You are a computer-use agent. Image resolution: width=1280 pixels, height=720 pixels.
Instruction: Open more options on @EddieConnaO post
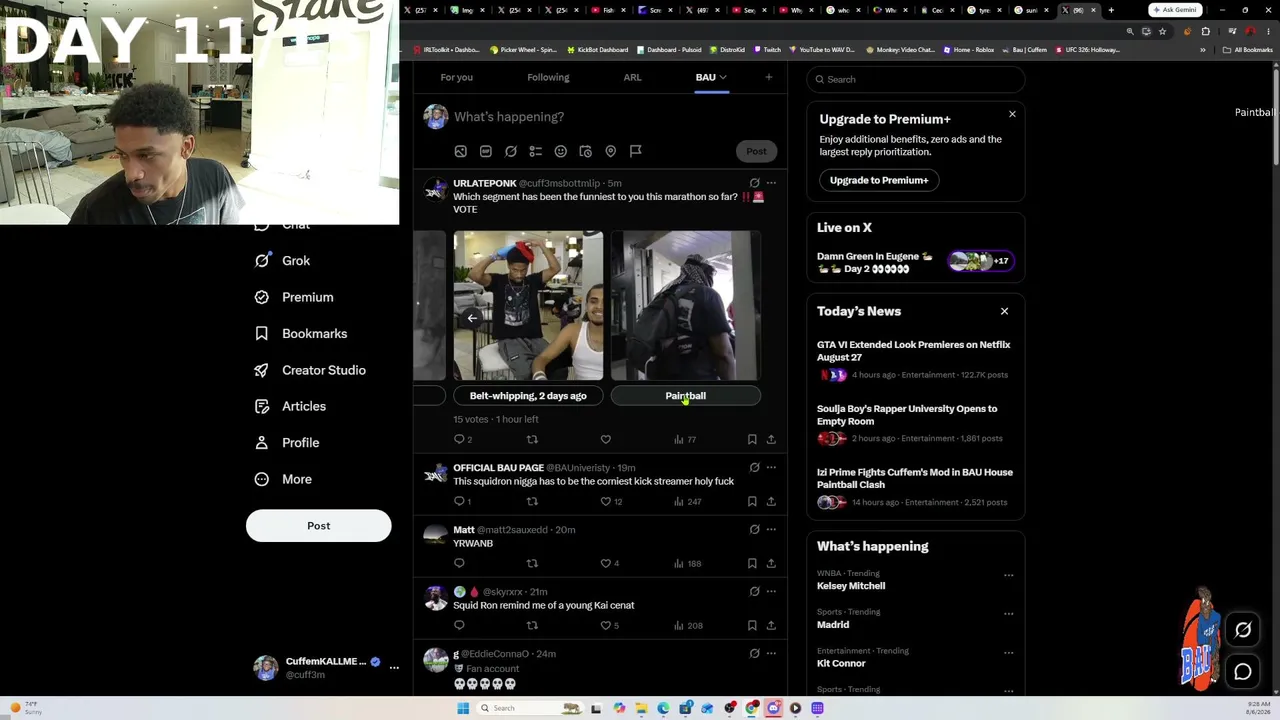770,653
